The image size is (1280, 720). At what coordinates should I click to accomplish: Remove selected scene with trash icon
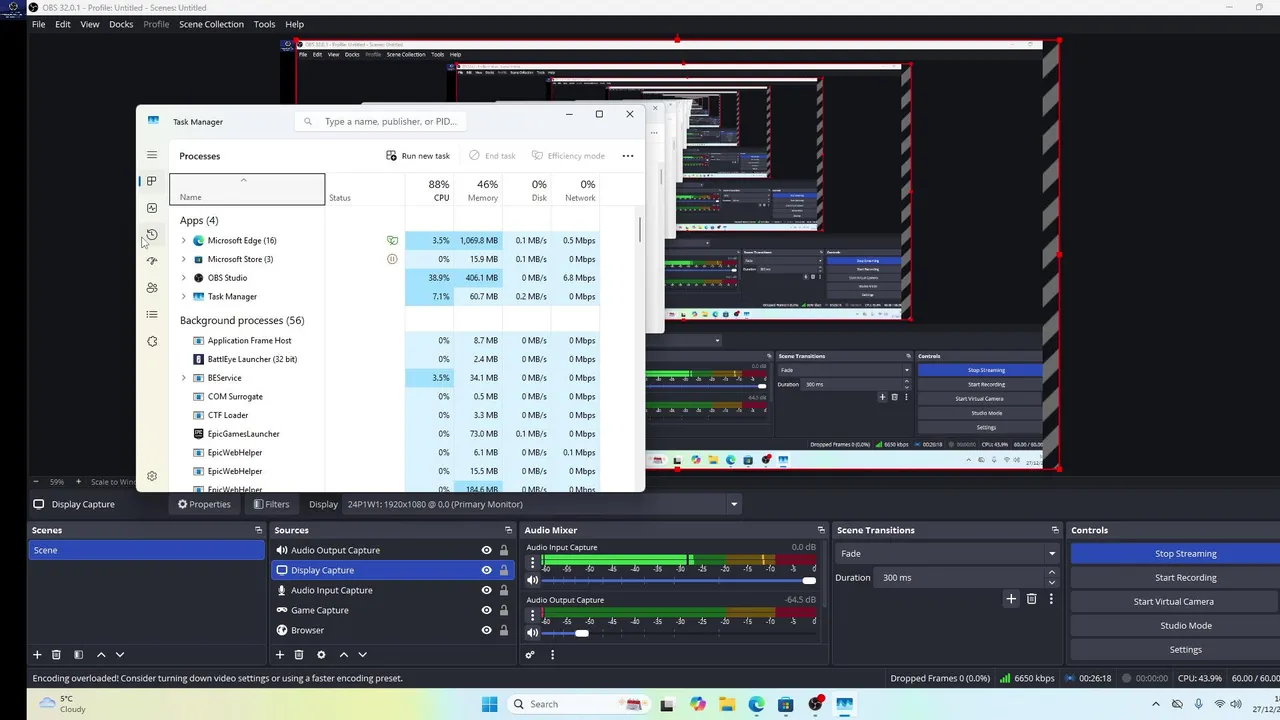56,655
